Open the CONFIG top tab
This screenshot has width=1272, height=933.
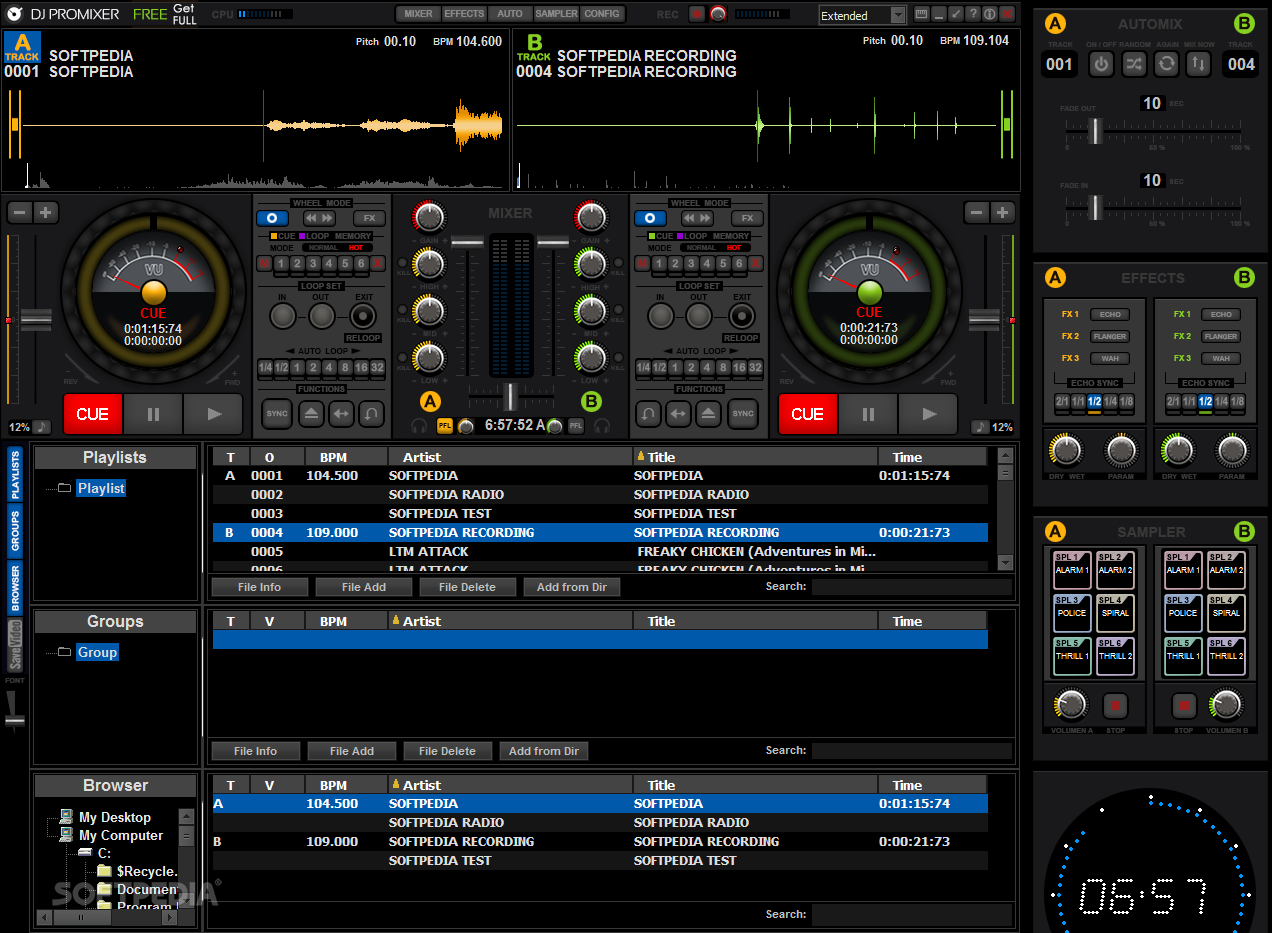tap(602, 14)
